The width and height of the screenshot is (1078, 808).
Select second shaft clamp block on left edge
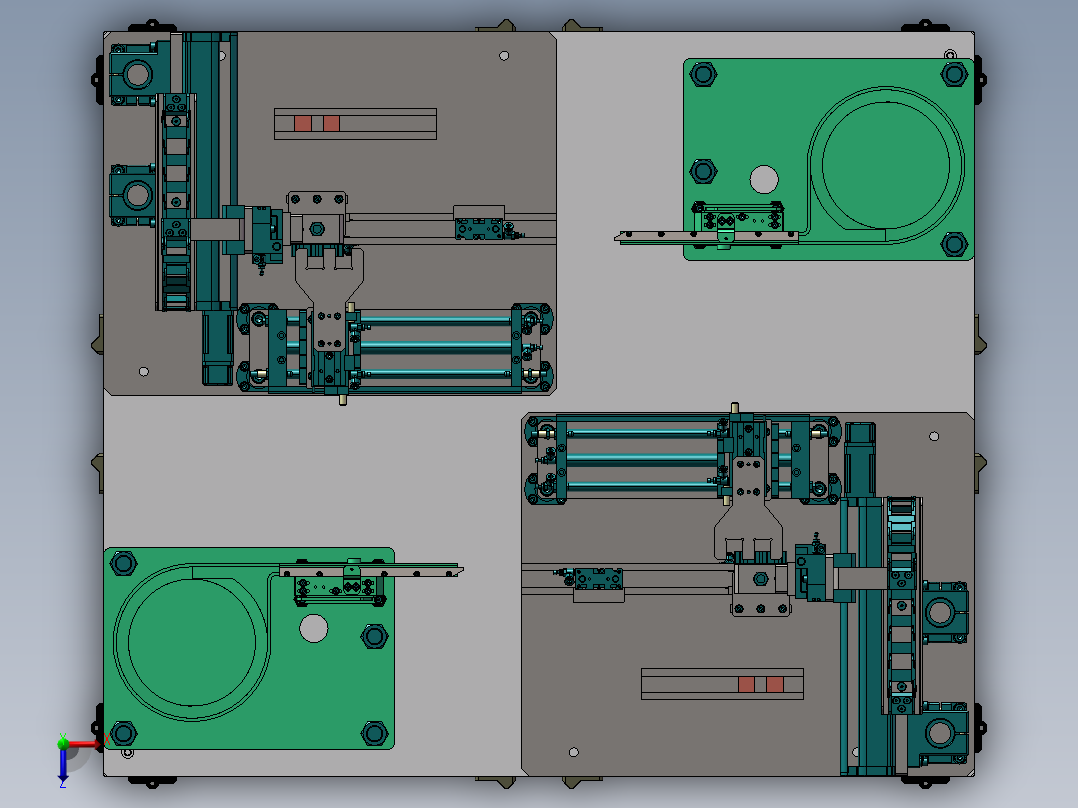tap(135, 195)
